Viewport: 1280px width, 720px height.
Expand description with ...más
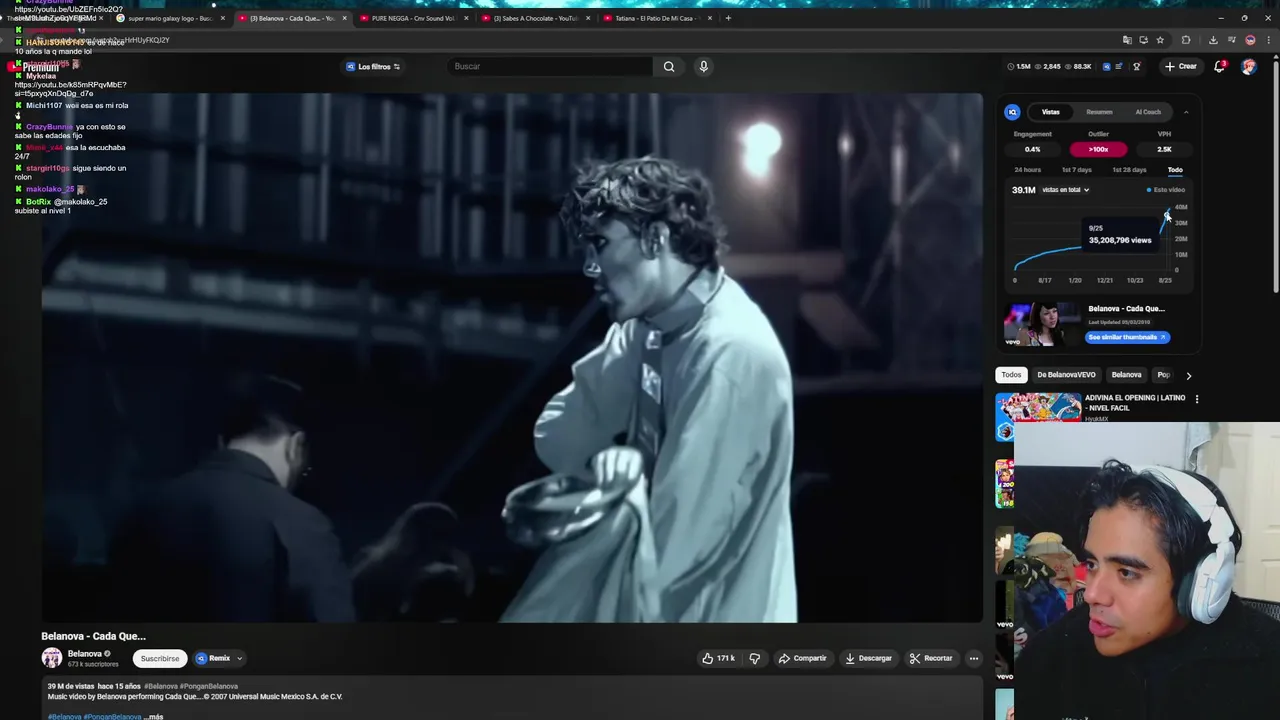(154, 716)
